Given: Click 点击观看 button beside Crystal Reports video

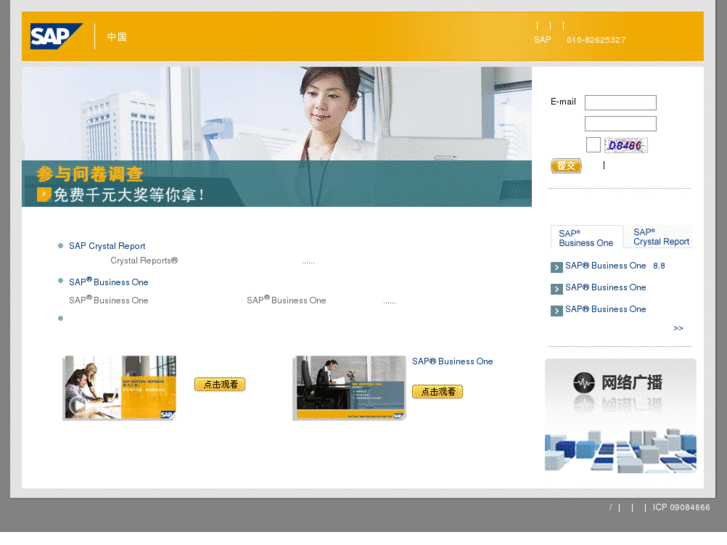Looking at the screenshot, I should [x=220, y=384].
